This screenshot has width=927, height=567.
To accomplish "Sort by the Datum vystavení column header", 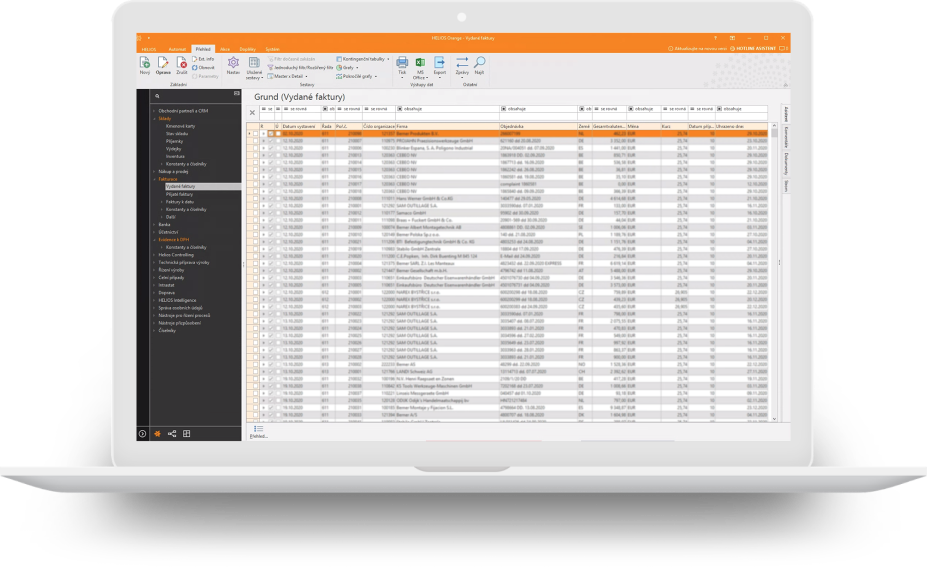I will (301, 127).
